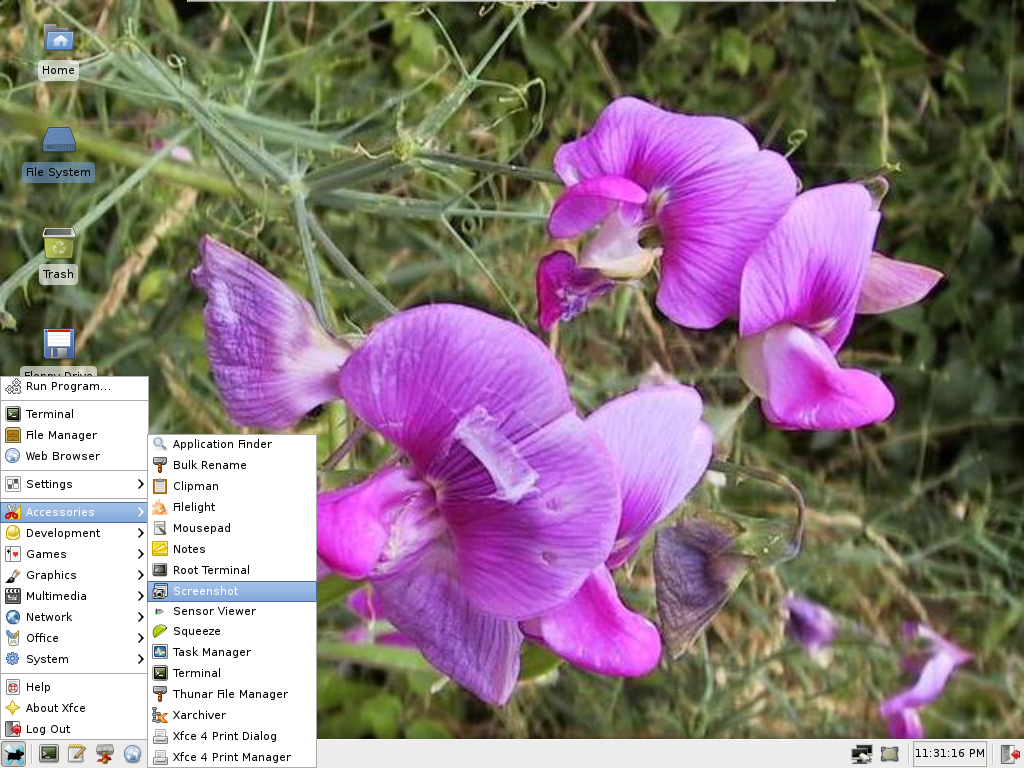Launch the highlighted Screenshot tool

pyautogui.click(x=232, y=591)
